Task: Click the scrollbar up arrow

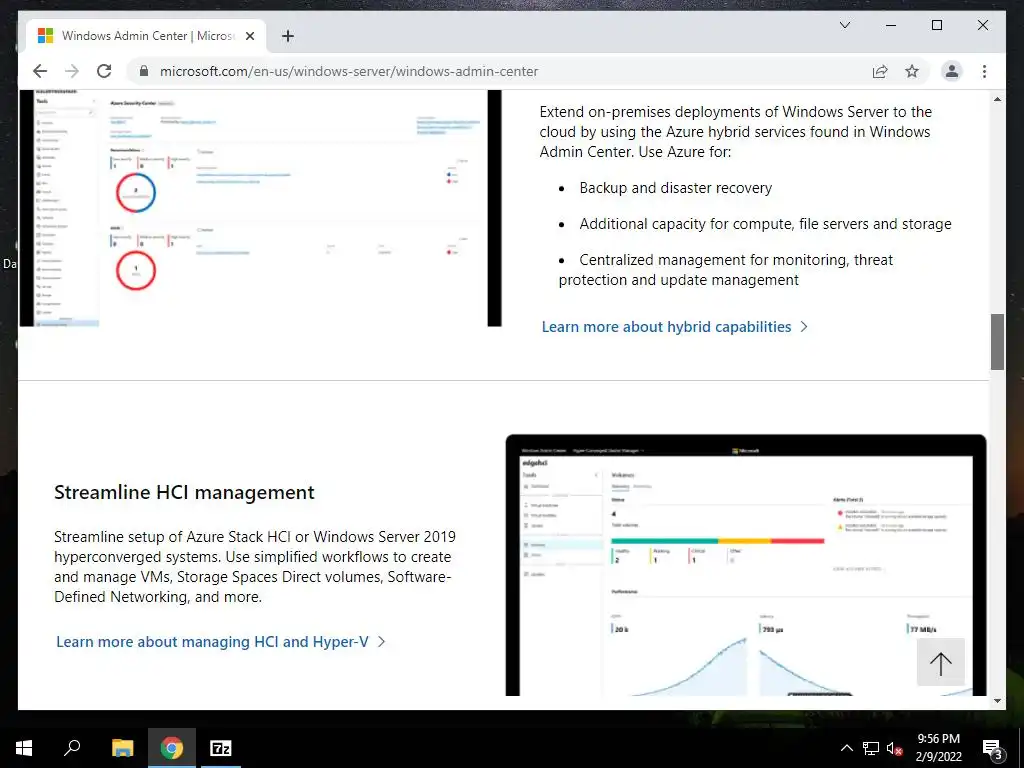Action: tap(997, 99)
